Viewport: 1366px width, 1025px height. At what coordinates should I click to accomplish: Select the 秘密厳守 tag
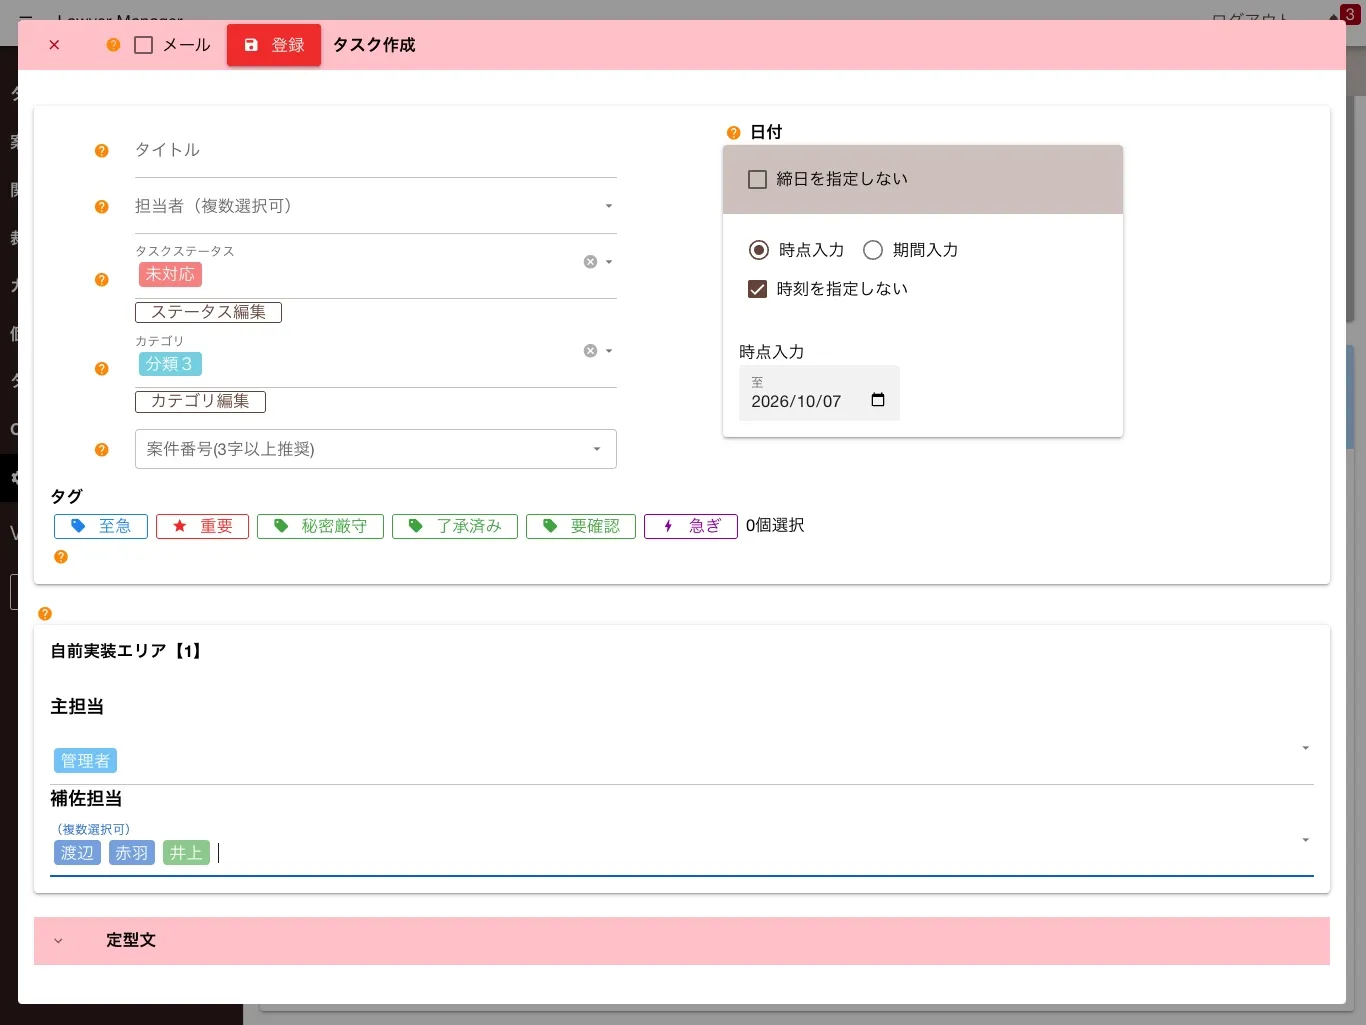coord(320,526)
